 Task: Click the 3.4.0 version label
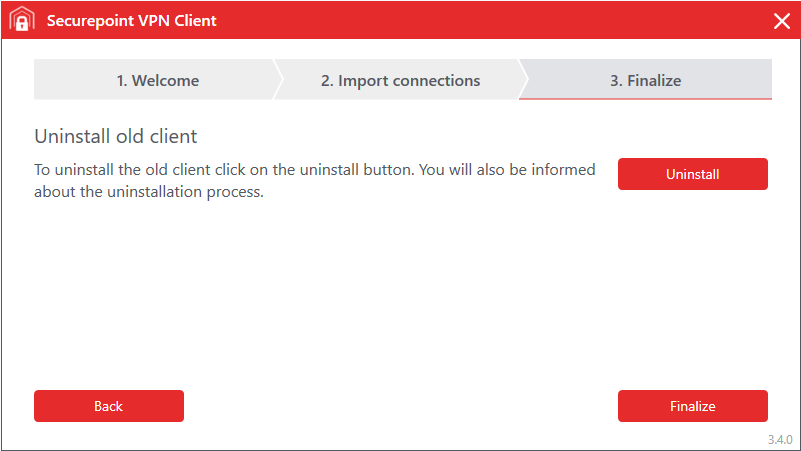point(779,440)
